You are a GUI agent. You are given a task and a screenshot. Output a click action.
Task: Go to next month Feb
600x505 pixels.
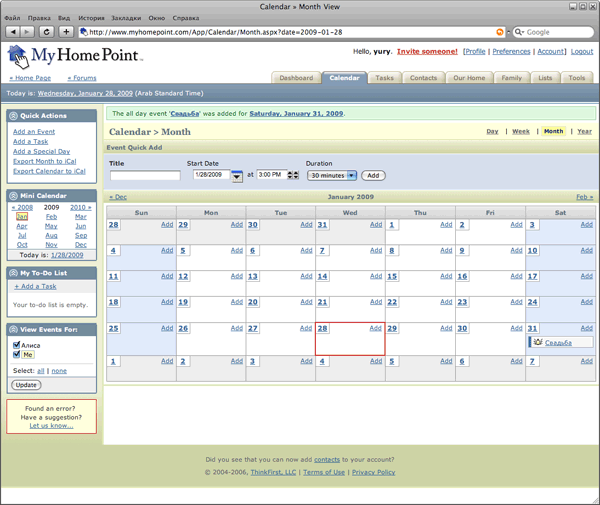585,197
